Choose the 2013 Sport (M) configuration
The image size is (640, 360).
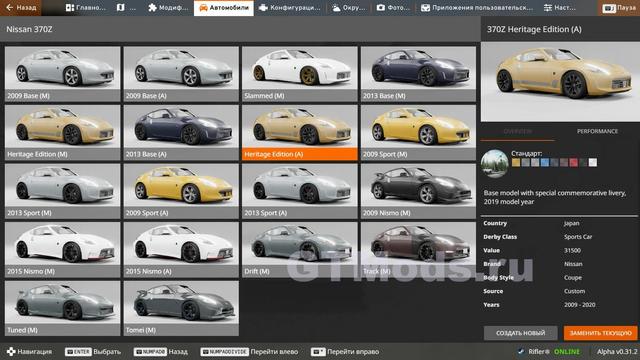pos(62,191)
